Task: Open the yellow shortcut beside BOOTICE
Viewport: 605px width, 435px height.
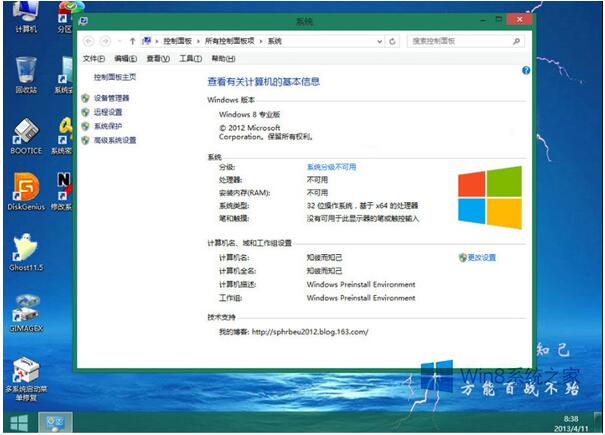Action: 63,136
